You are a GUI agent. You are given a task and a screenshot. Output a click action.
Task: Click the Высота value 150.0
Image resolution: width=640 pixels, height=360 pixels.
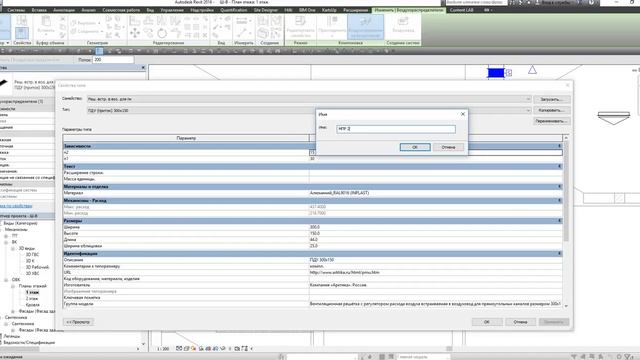pyautogui.click(x=436, y=233)
